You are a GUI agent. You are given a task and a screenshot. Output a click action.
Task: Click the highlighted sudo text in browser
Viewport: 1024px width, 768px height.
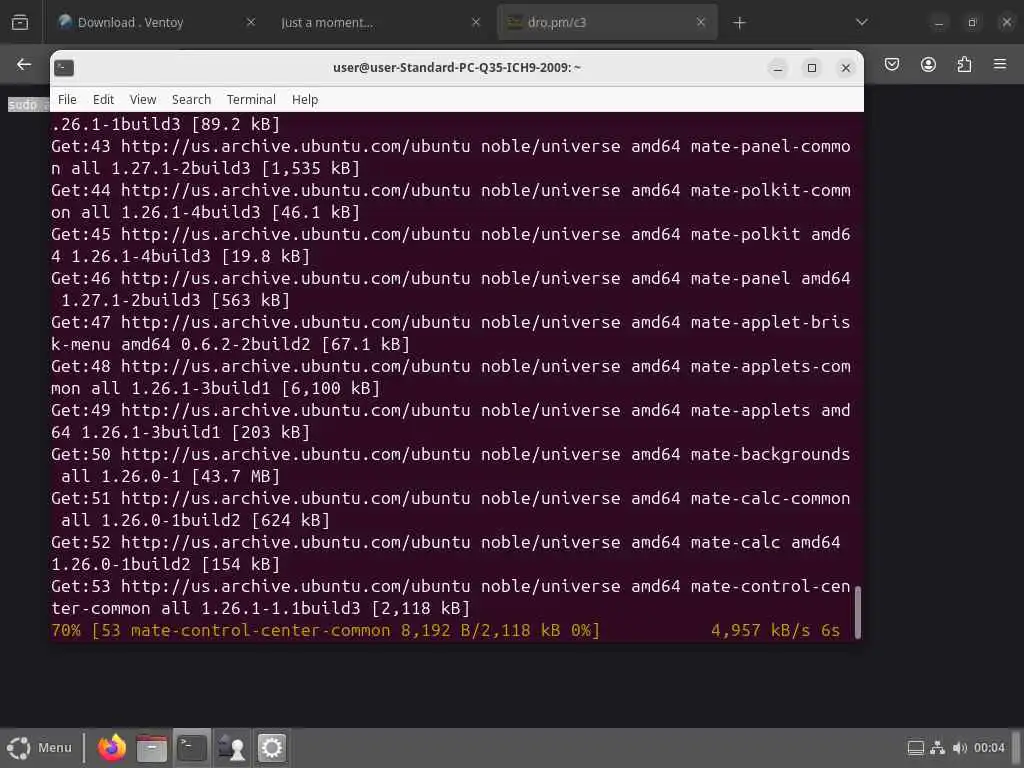(x=26, y=104)
